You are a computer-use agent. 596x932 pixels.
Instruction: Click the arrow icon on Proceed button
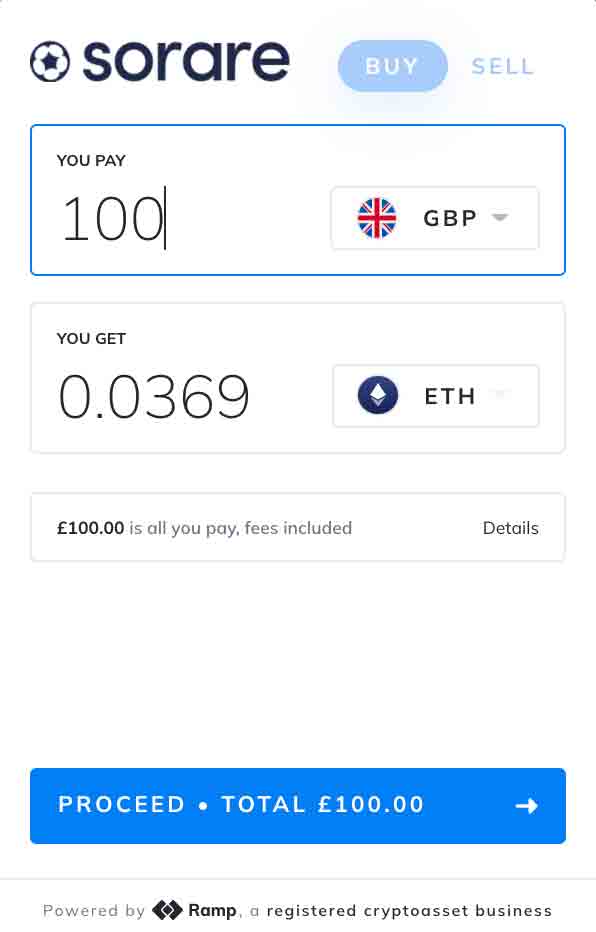526,806
